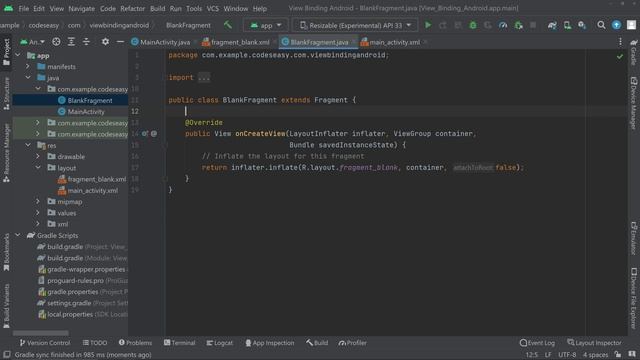The width and height of the screenshot is (640, 360).
Task: Collapse Gradle Scripts node
Action: pyautogui.click(x=18, y=235)
